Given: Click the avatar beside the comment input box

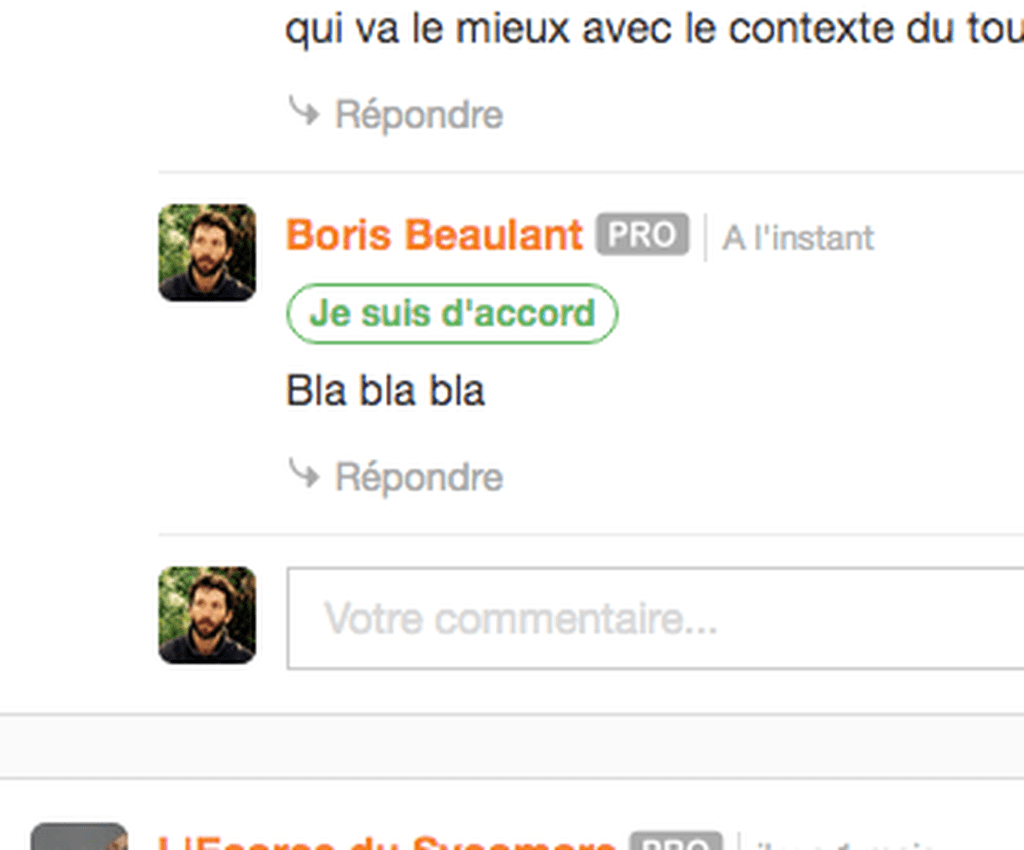Looking at the screenshot, I should [x=207, y=615].
